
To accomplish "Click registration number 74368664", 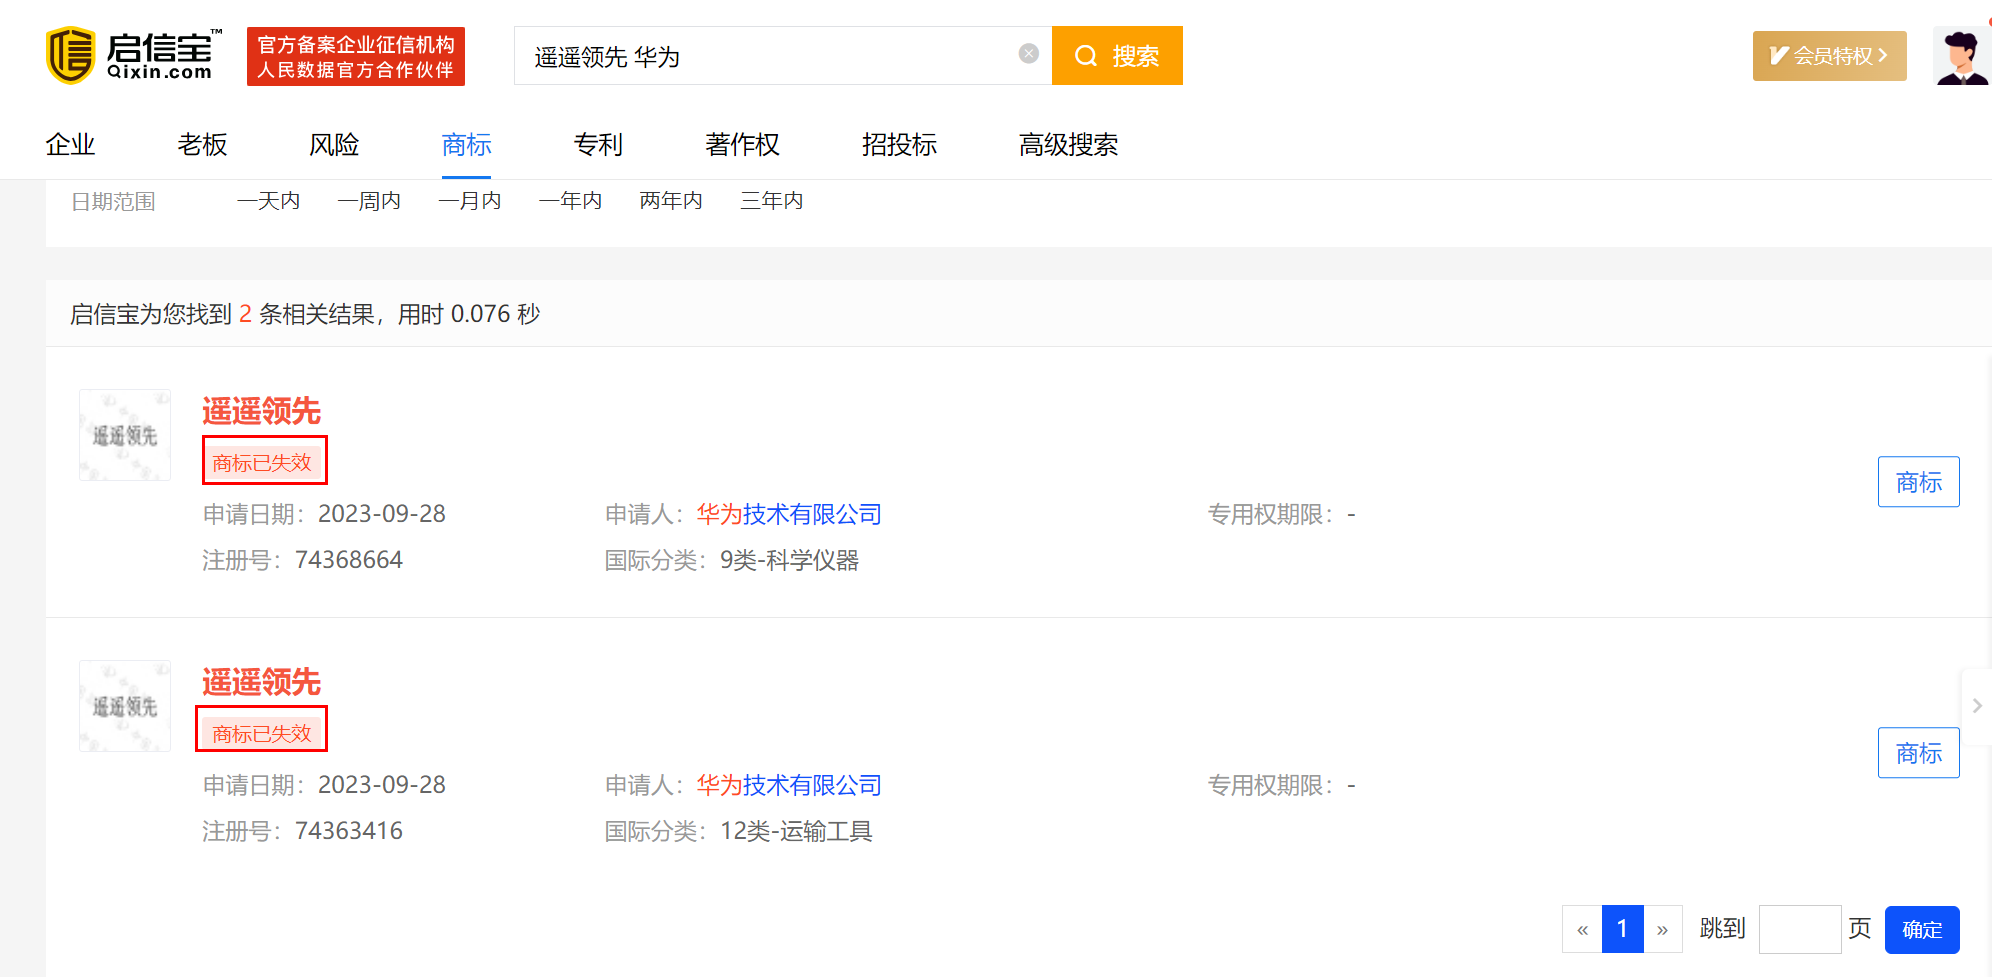I will tap(349, 560).
